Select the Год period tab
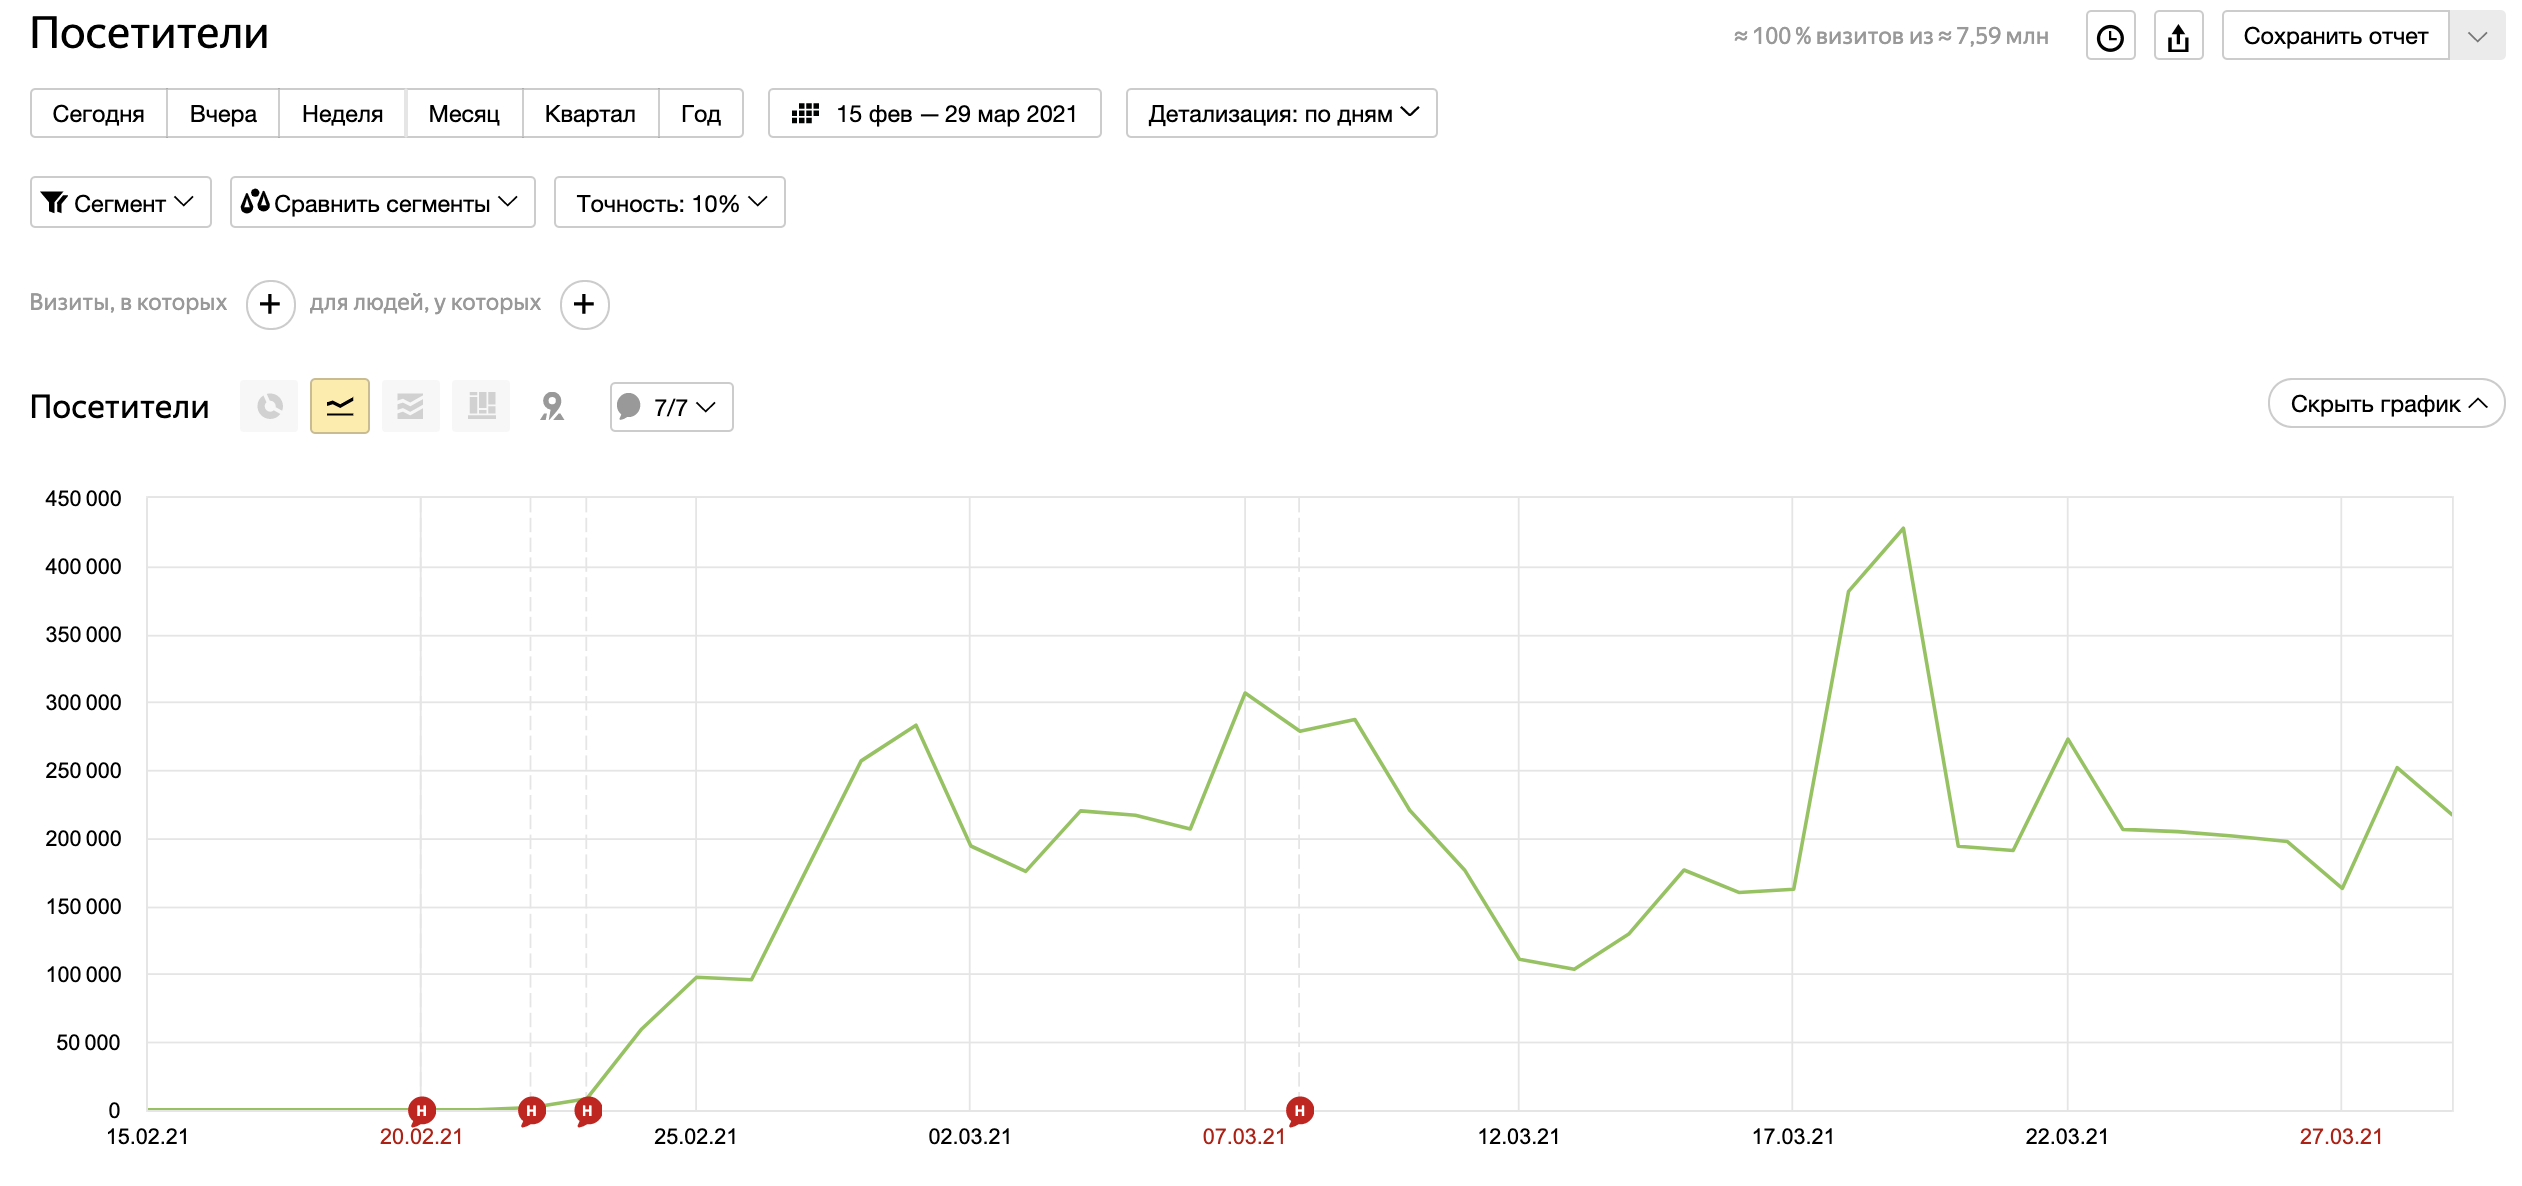 (700, 114)
